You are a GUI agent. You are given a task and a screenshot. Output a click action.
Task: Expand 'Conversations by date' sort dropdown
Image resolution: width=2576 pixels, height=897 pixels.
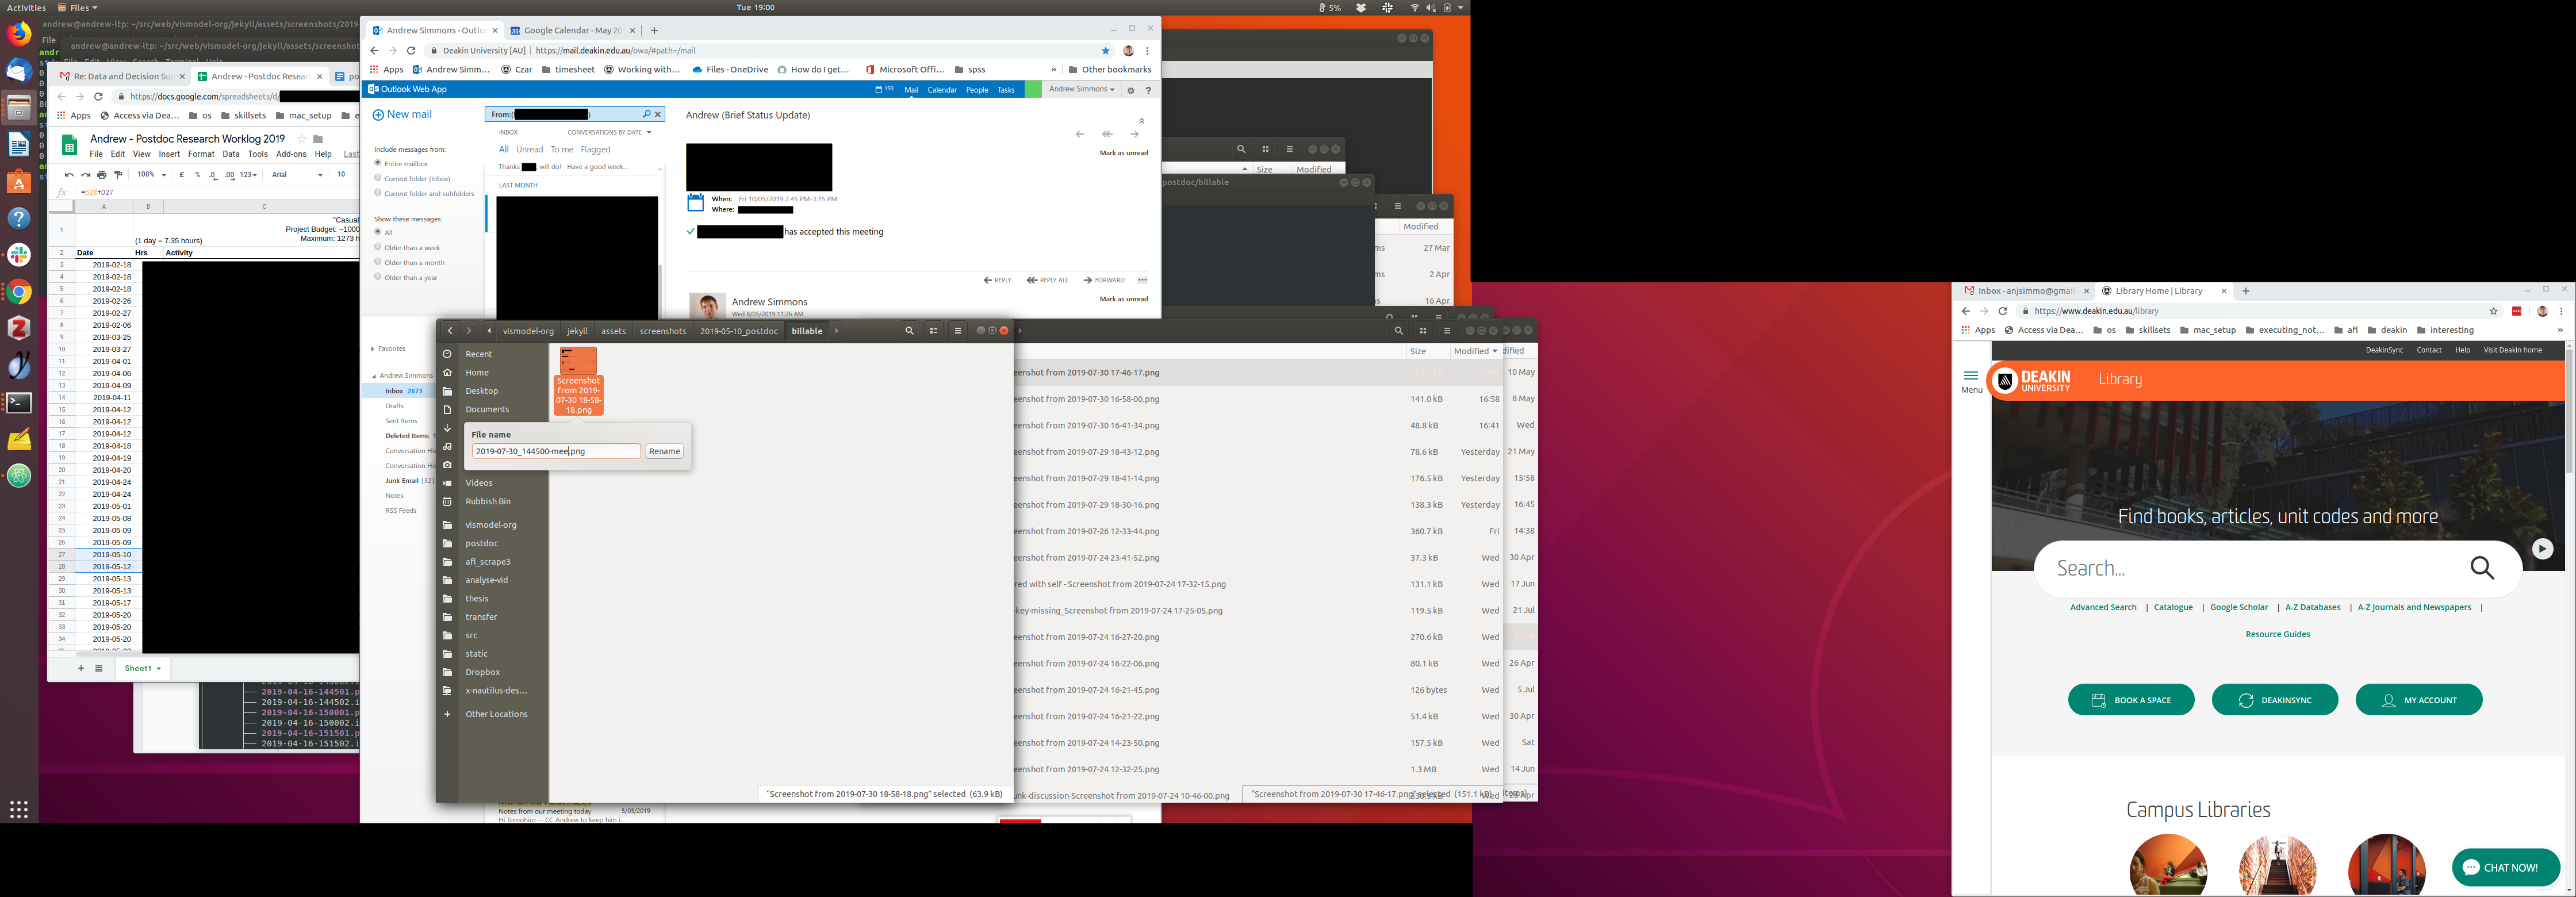click(609, 132)
